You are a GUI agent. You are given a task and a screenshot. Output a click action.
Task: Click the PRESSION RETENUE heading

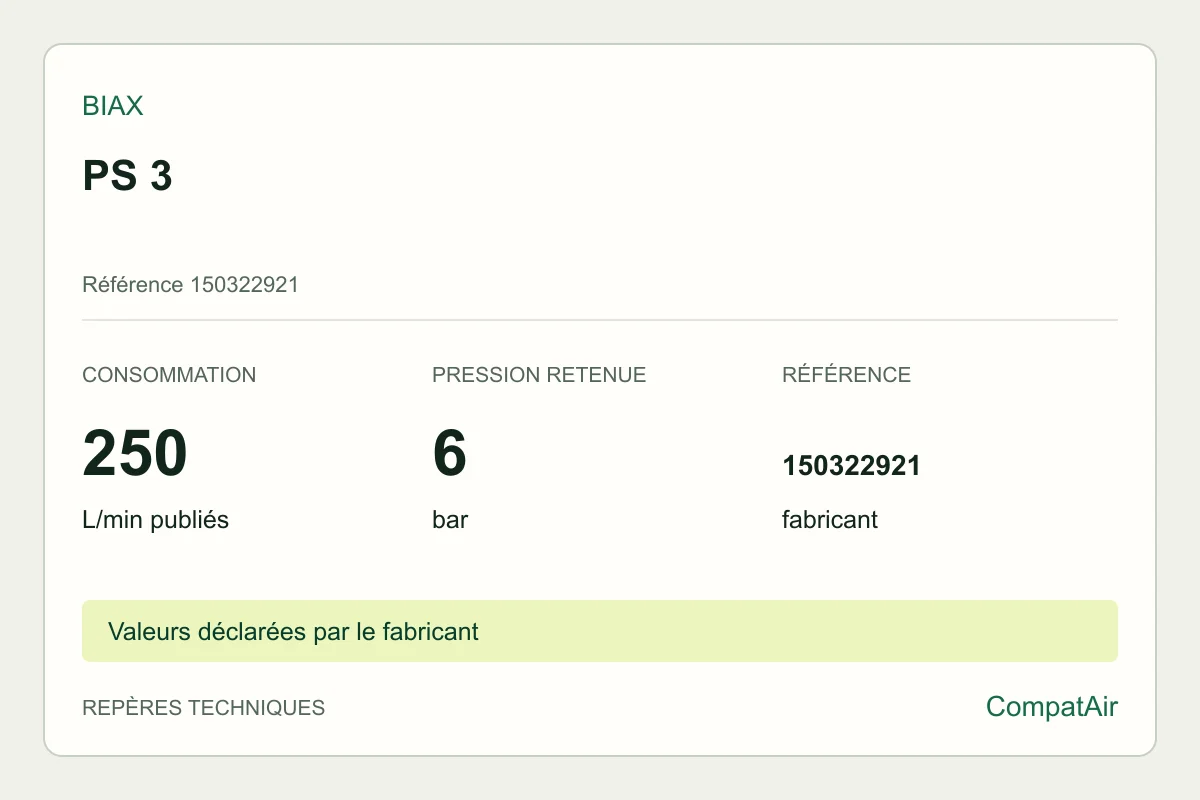[539, 375]
